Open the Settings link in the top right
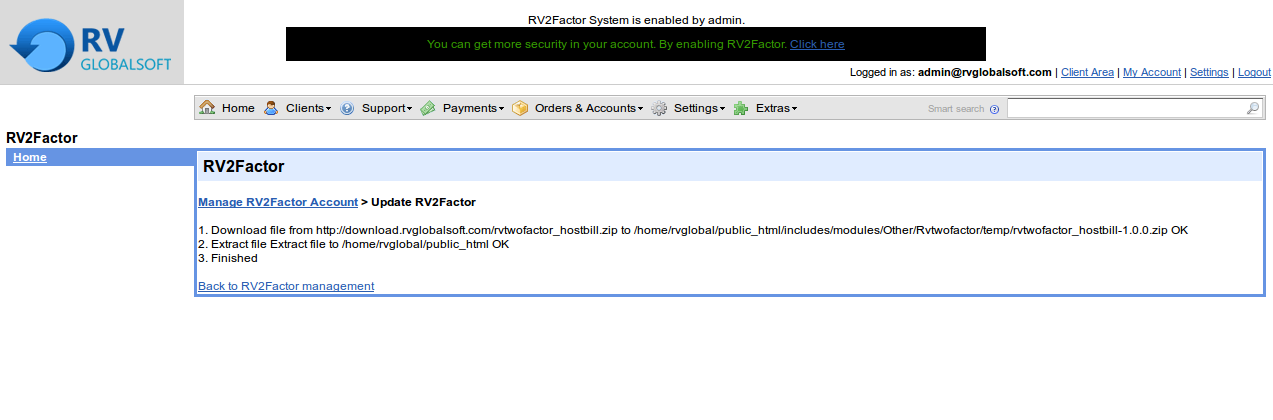Image resolution: width=1273 pixels, height=420 pixels. [1209, 72]
